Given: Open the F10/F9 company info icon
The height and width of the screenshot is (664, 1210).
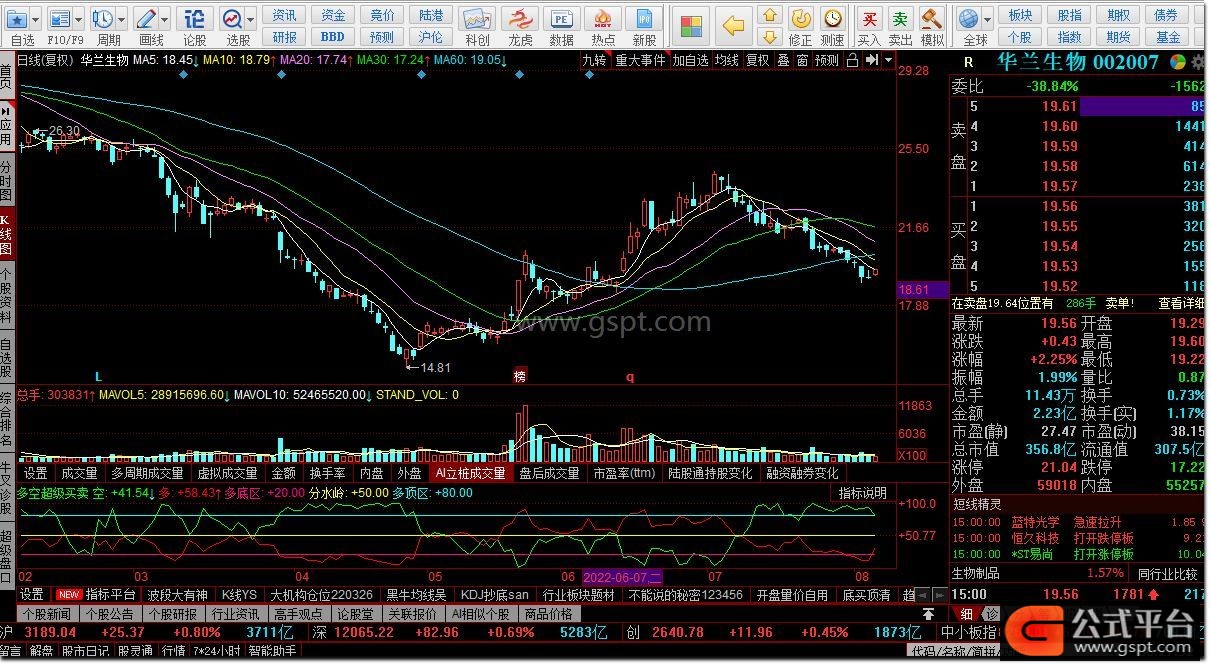Looking at the screenshot, I should (x=59, y=19).
